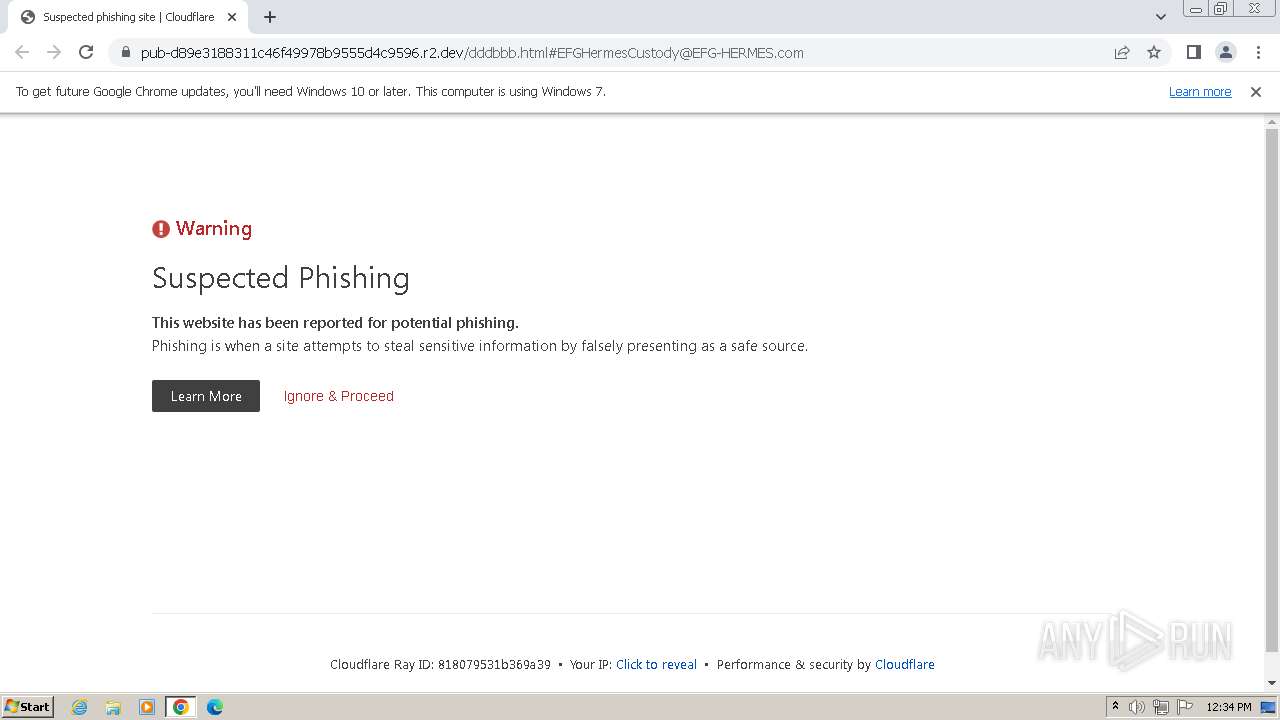The image size is (1280, 720).
Task: Open the Chrome profile avatar
Action: tap(1225, 53)
